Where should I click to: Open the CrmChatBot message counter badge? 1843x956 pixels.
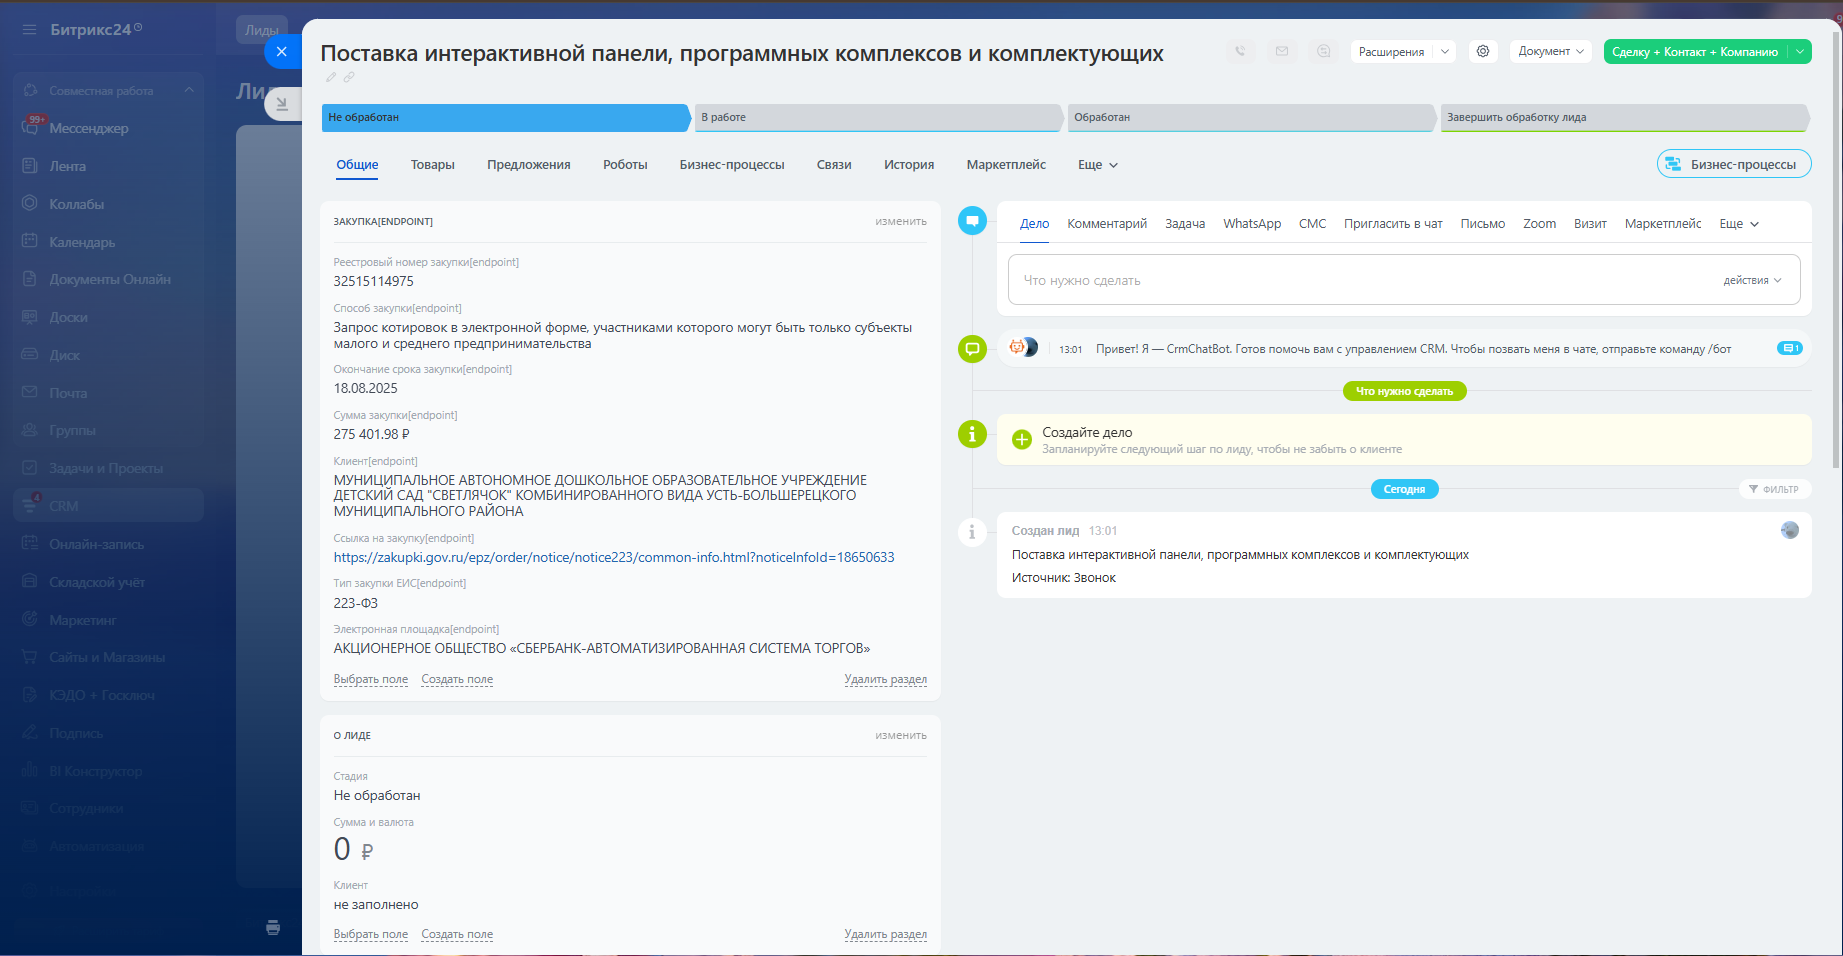[x=1789, y=348]
